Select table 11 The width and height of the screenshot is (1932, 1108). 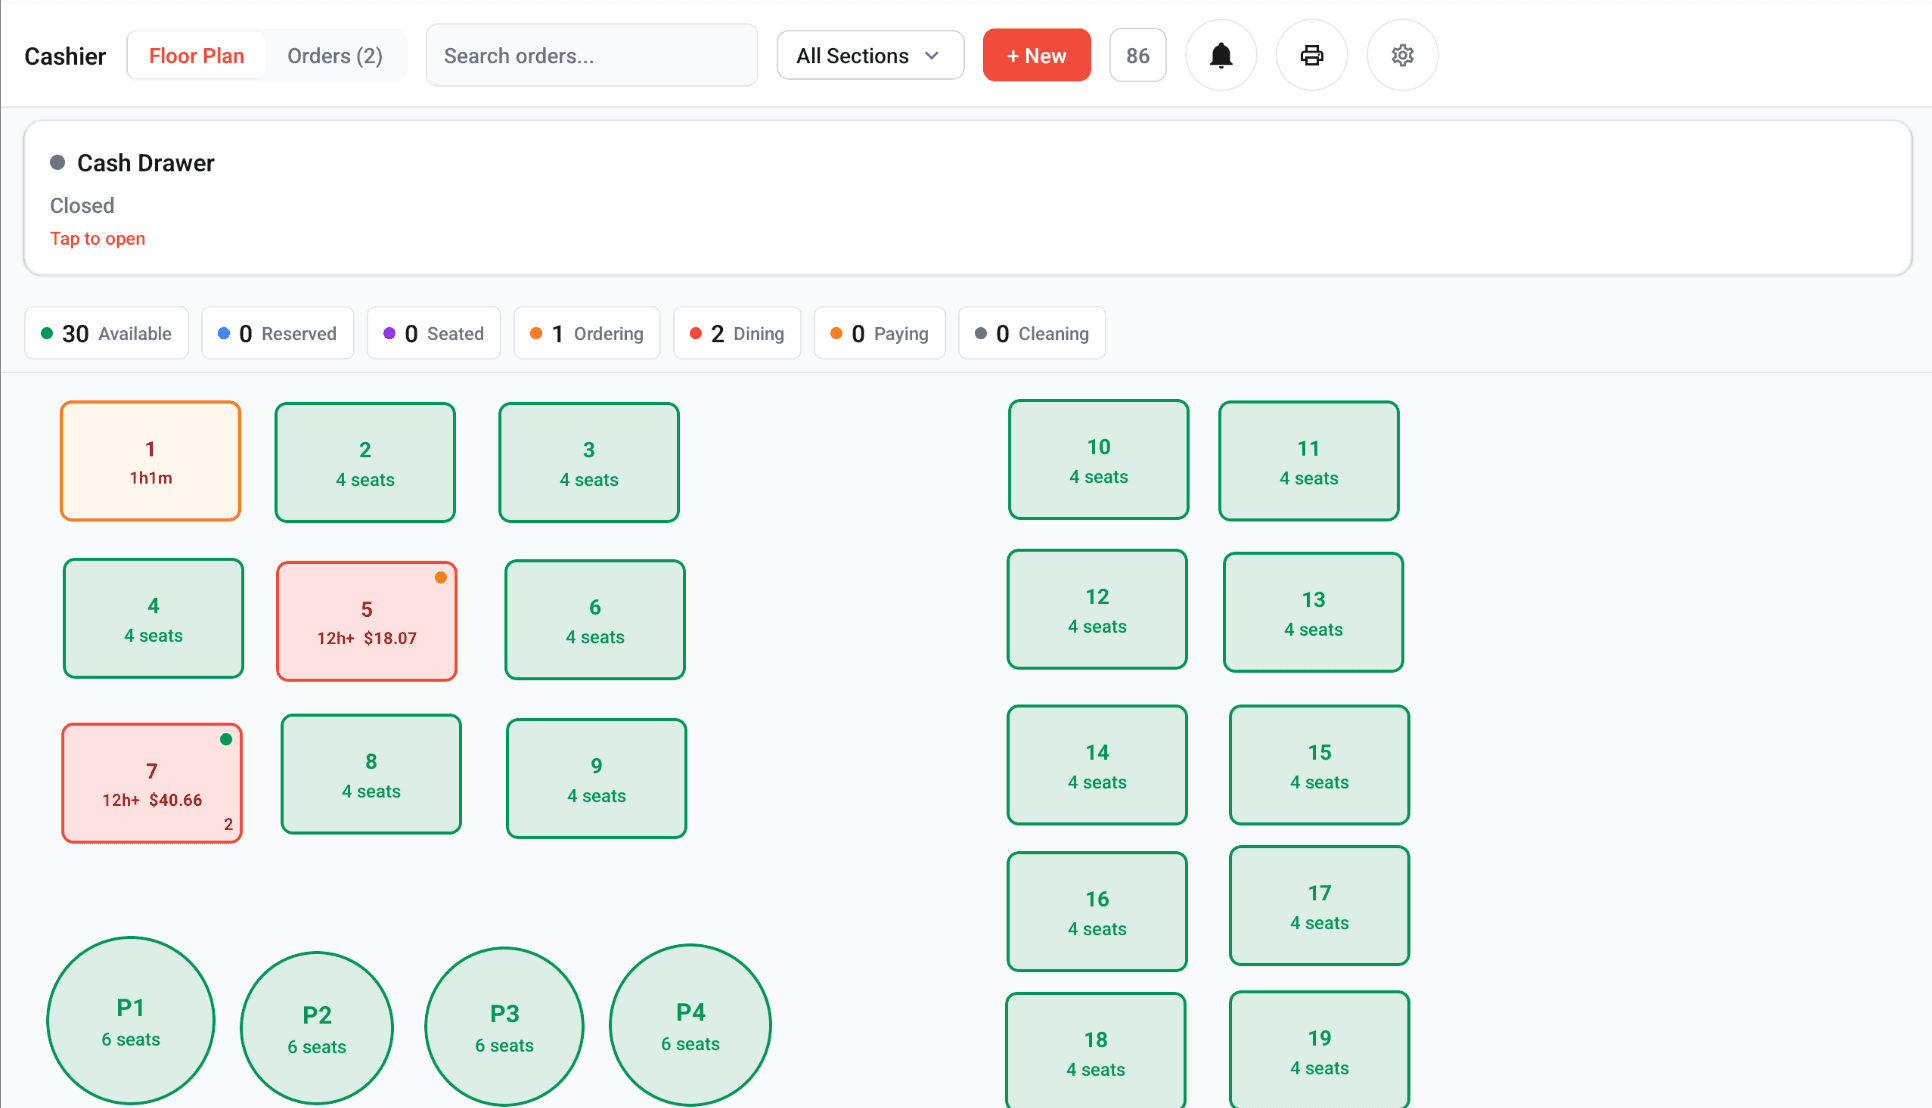point(1308,461)
